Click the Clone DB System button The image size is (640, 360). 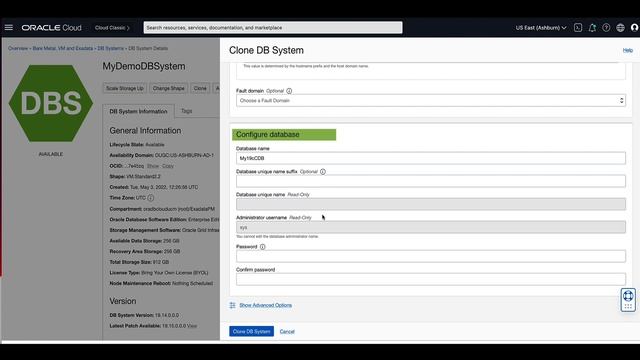tap(251, 331)
